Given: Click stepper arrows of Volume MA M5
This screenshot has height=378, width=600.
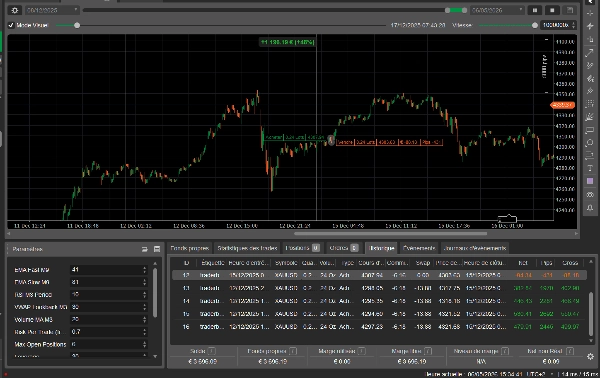Looking at the screenshot, I should tap(144, 319).
